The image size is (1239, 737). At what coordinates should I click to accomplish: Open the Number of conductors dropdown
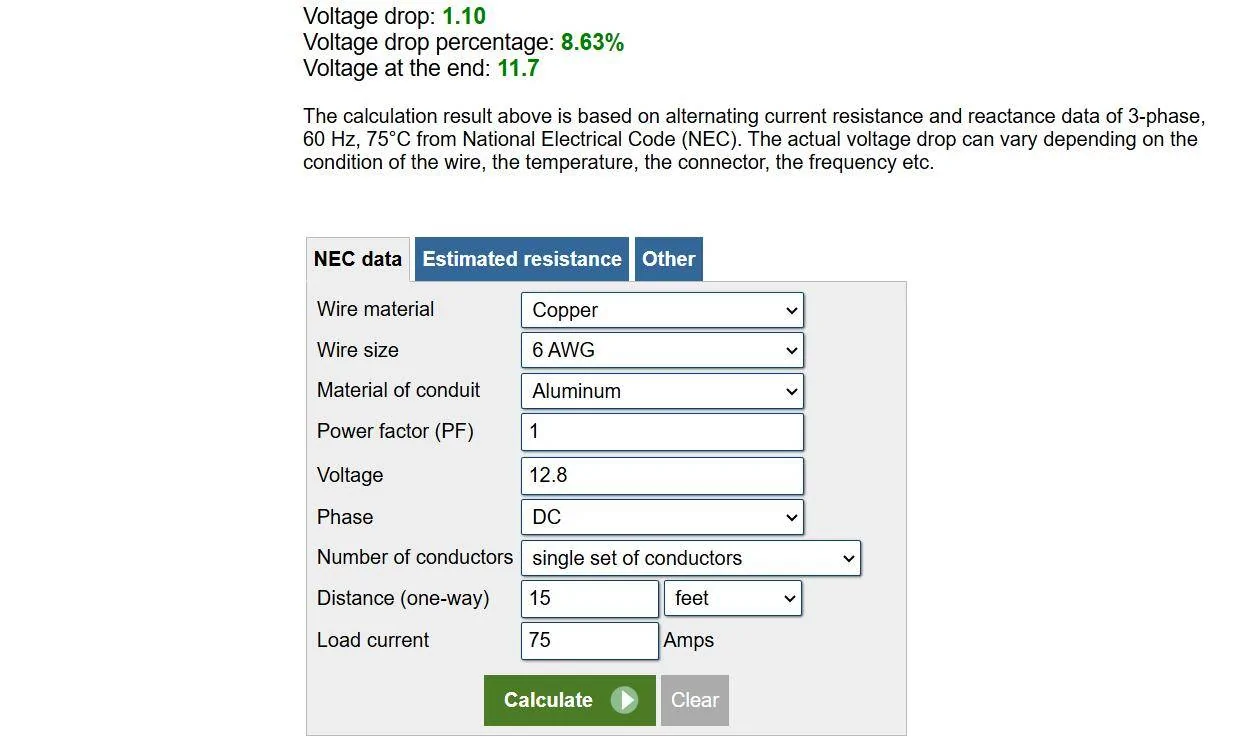pos(690,558)
